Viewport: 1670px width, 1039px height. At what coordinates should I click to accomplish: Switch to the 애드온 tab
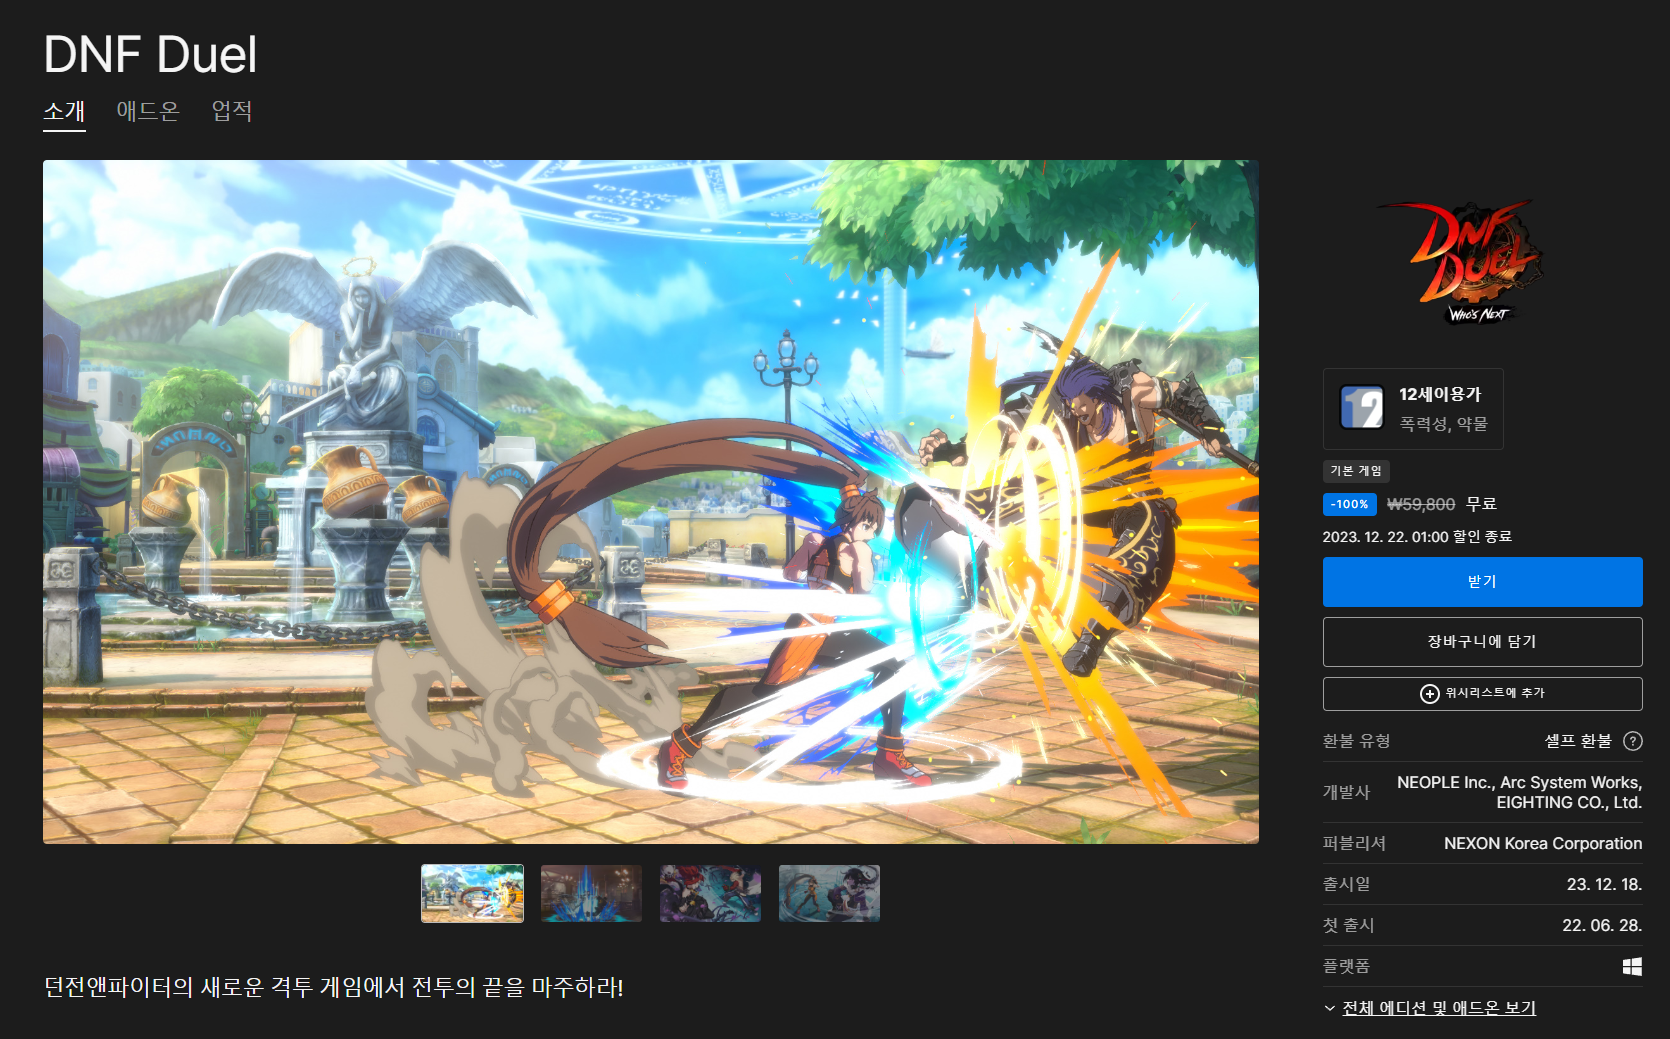click(148, 111)
